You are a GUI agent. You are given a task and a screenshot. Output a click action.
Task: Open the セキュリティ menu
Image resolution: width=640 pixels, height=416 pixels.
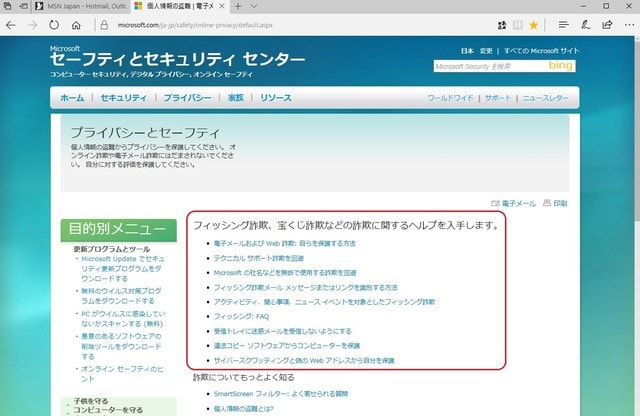tap(124, 98)
